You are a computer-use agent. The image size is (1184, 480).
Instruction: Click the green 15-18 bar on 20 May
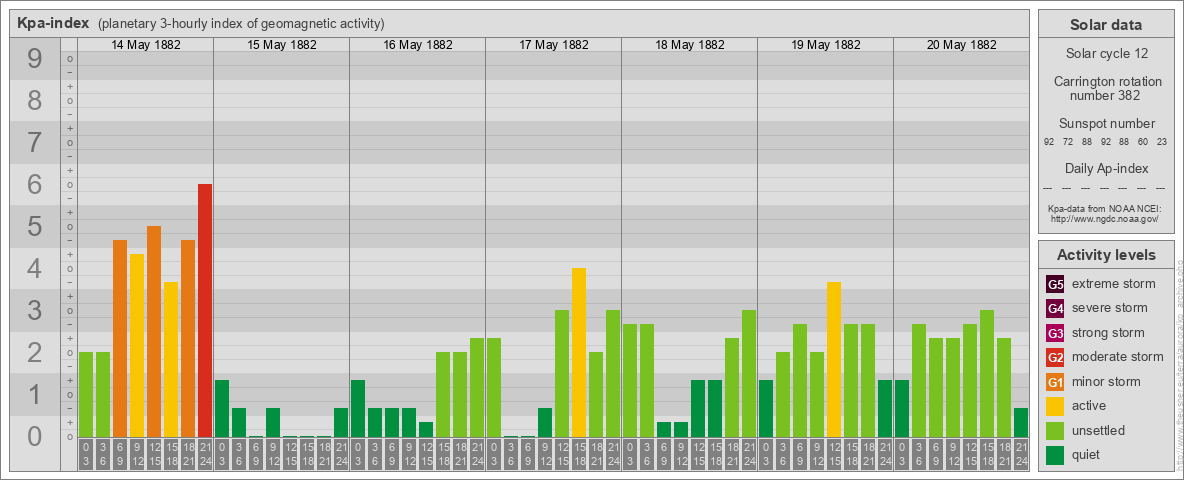pyautogui.click(x=986, y=374)
